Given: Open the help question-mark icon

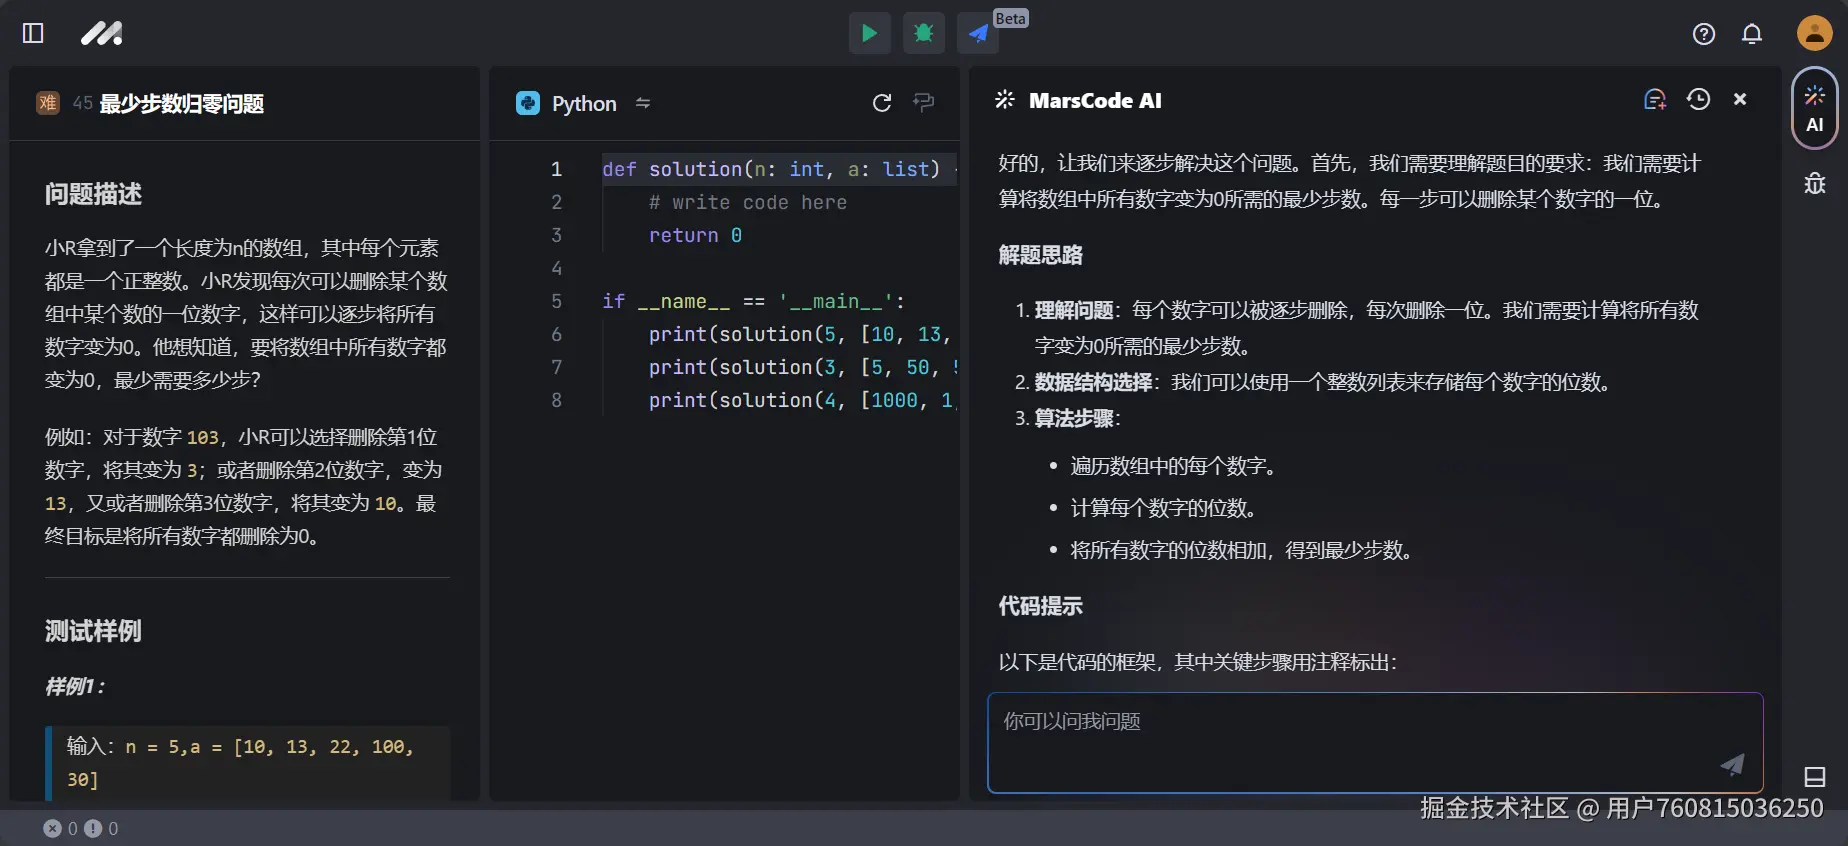Looking at the screenshot, I should [x=1704, y=34].
